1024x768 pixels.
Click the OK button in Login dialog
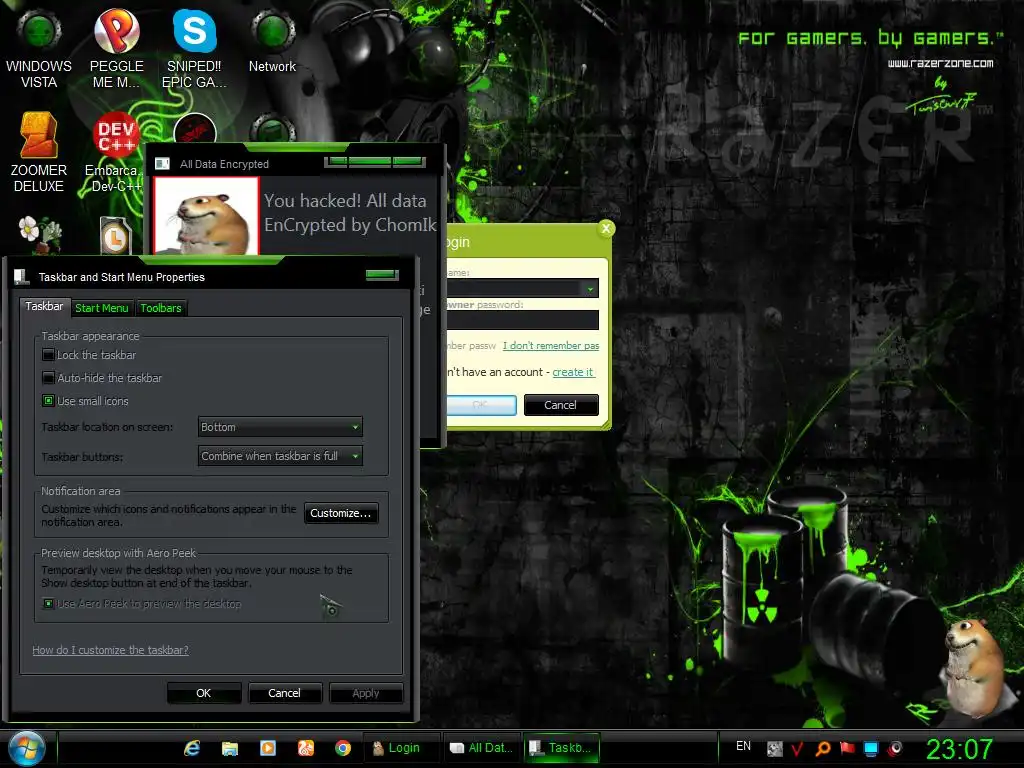[481, 405]
